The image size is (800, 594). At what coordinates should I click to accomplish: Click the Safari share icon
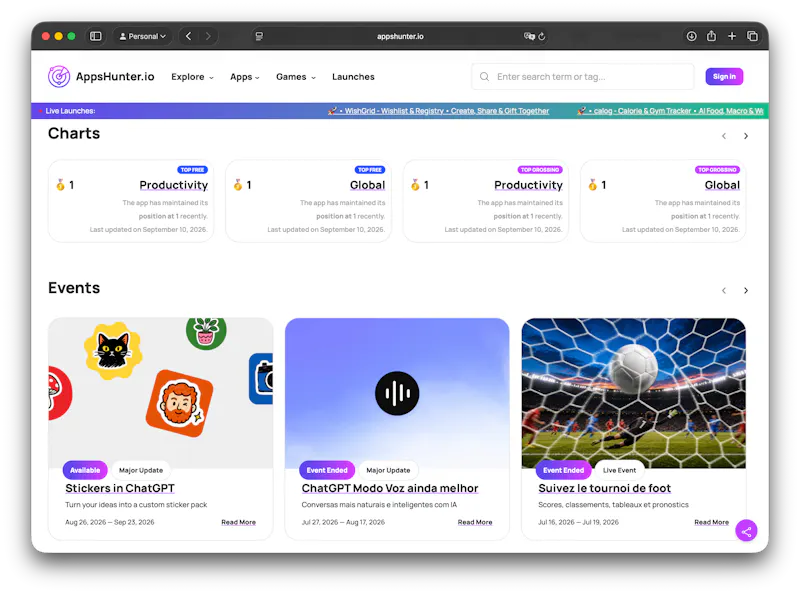point(711,36)
